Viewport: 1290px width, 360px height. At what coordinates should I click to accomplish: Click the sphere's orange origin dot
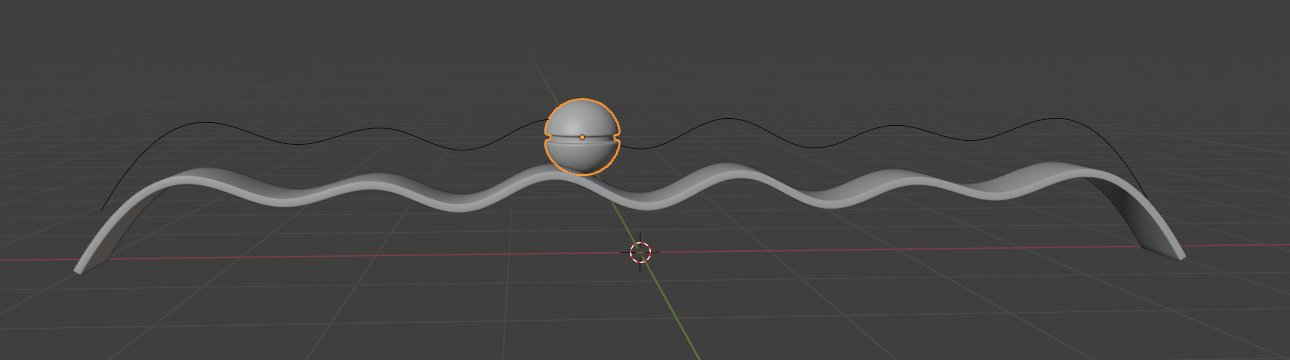point(582,136)
